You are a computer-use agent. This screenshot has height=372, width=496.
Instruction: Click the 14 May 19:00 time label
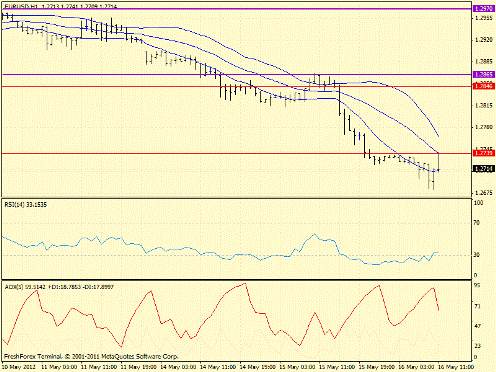click(258, 367)
